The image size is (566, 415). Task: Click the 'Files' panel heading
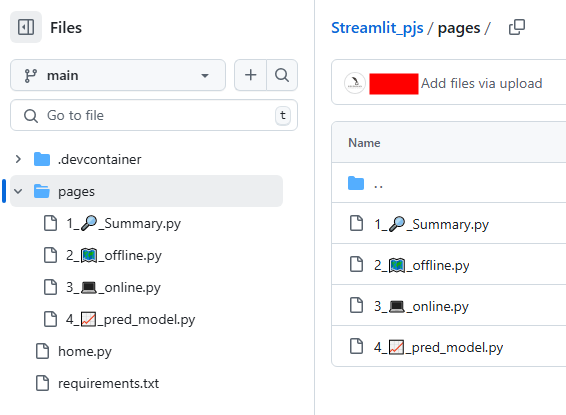point(66,28)
